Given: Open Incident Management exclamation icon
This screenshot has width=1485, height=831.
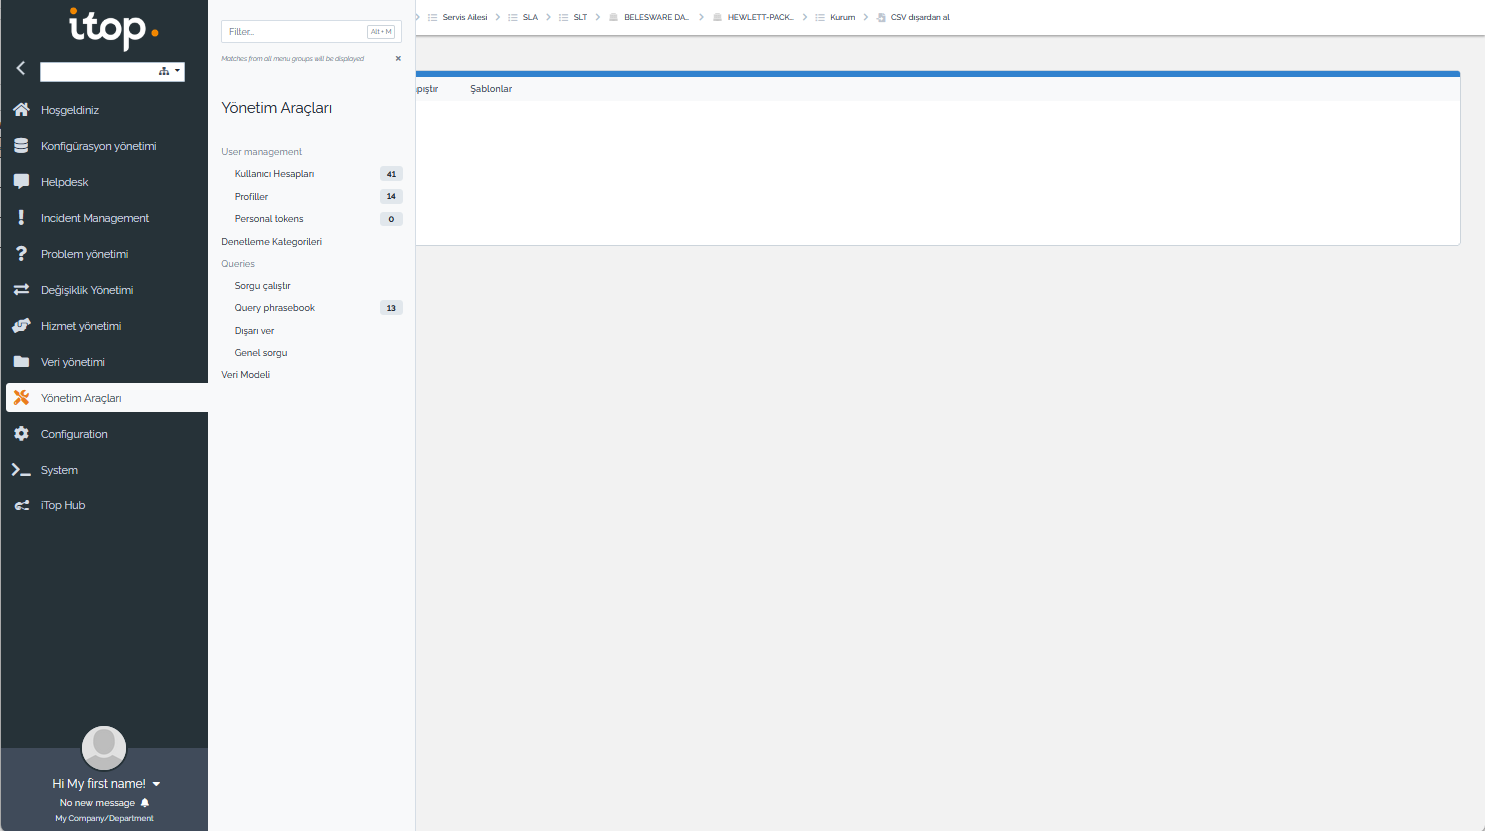Looking at the screenshot, I should 21,217.
